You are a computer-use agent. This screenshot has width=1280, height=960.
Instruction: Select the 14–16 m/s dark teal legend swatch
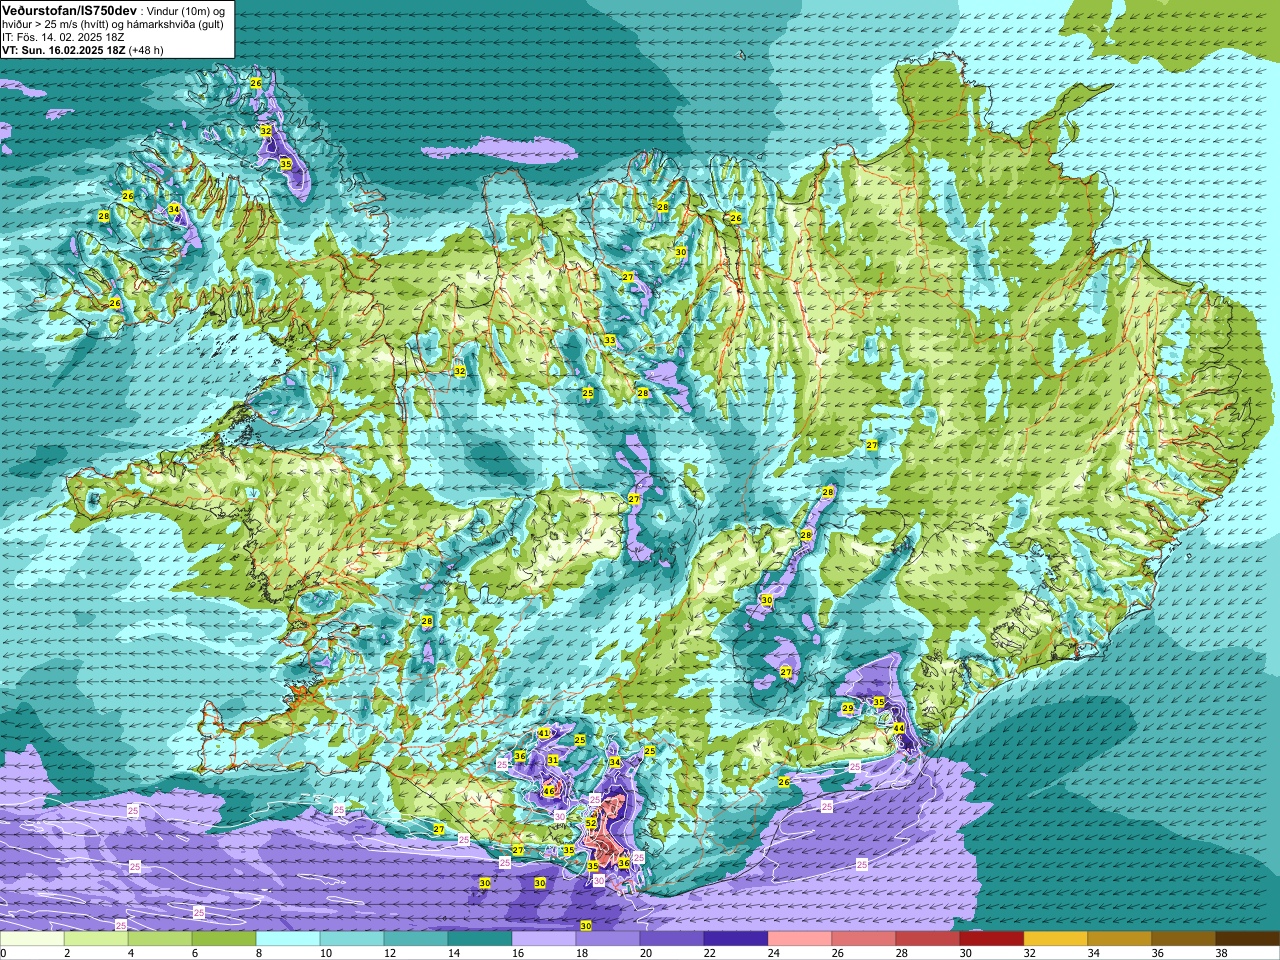coord(480,939)
